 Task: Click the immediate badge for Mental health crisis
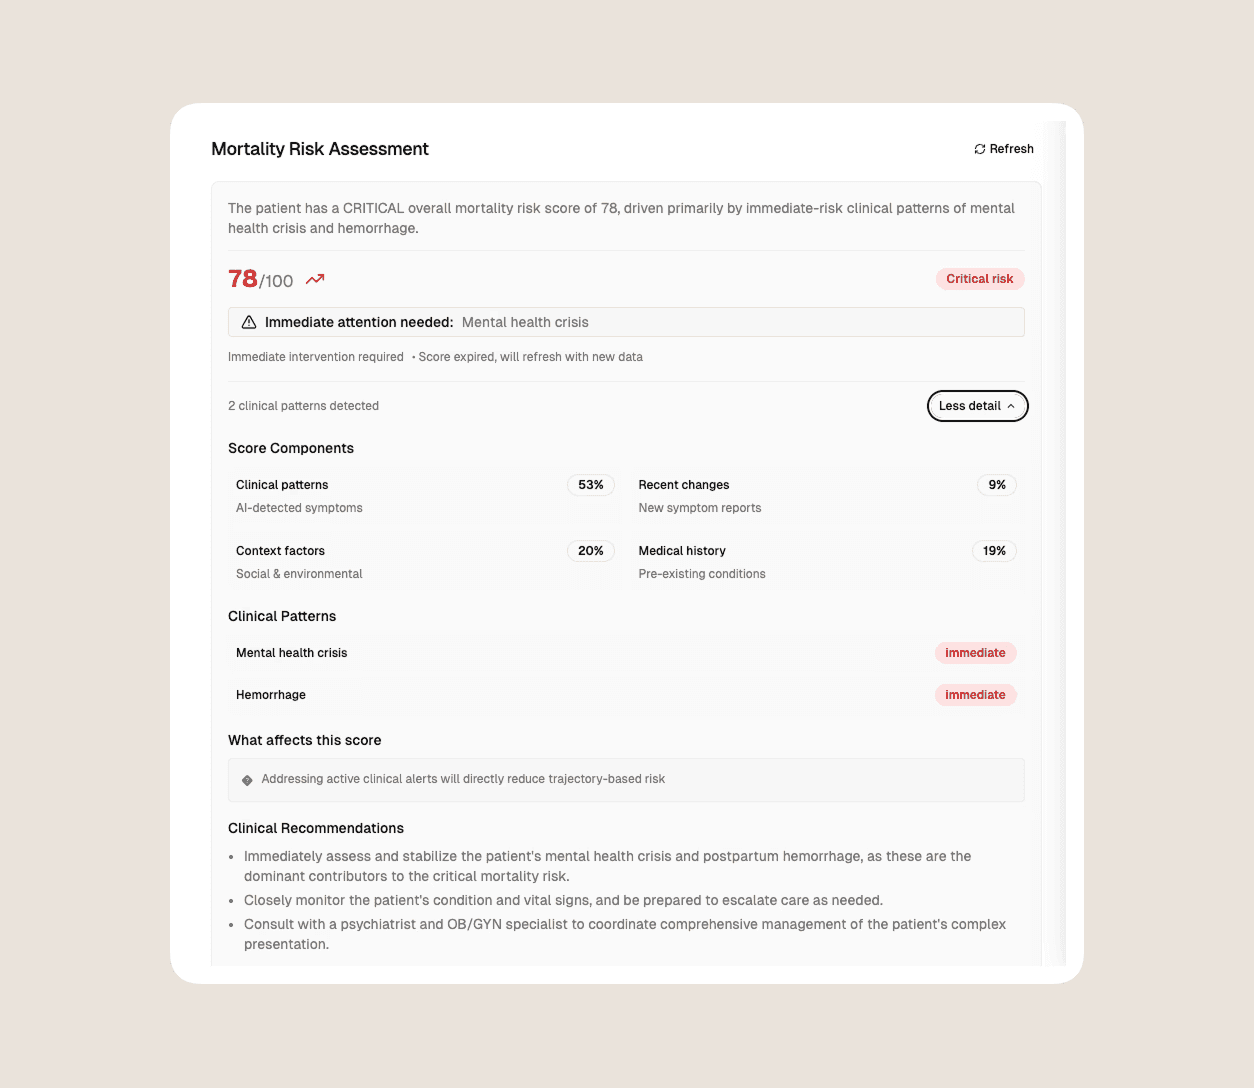tap(976, 653)
